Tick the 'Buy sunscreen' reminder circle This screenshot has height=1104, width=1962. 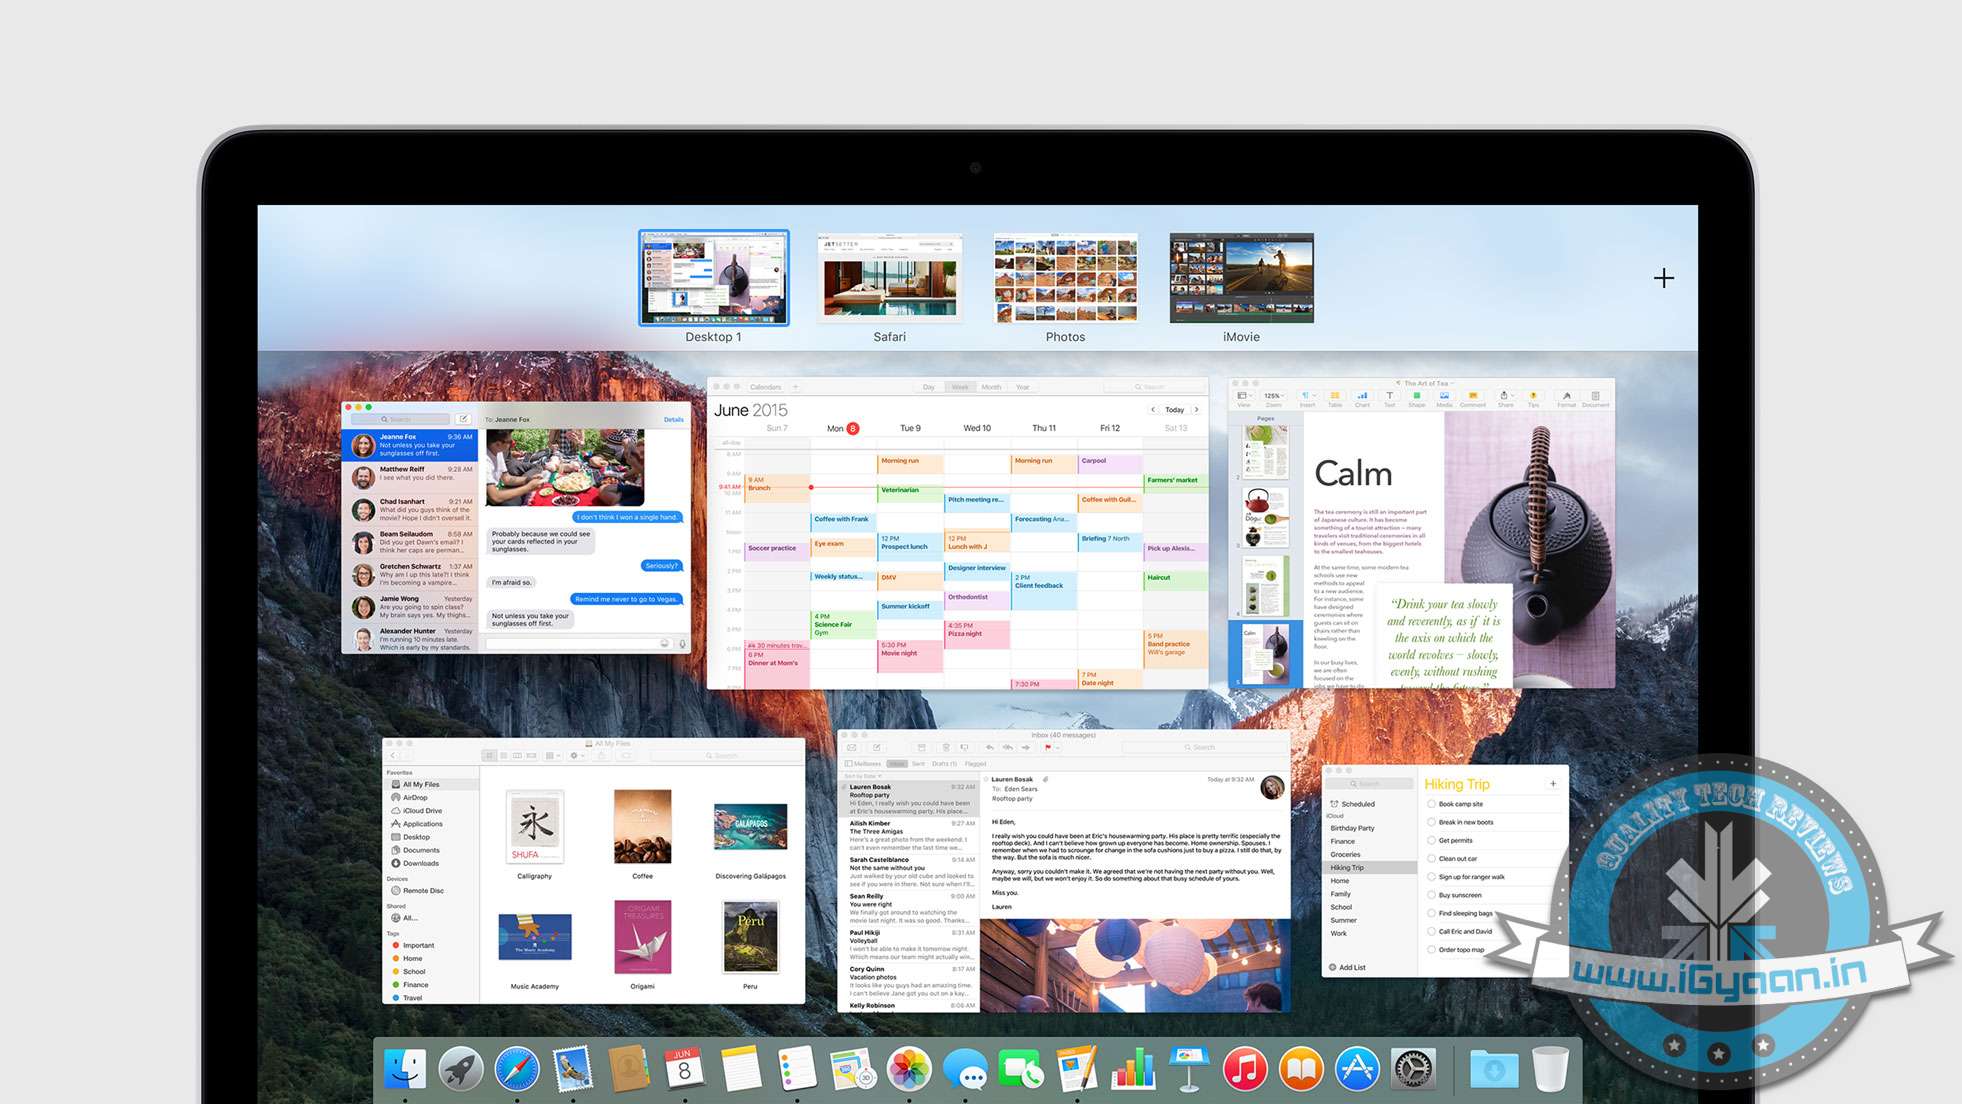pyautogui.click(x=1431, y=895)
